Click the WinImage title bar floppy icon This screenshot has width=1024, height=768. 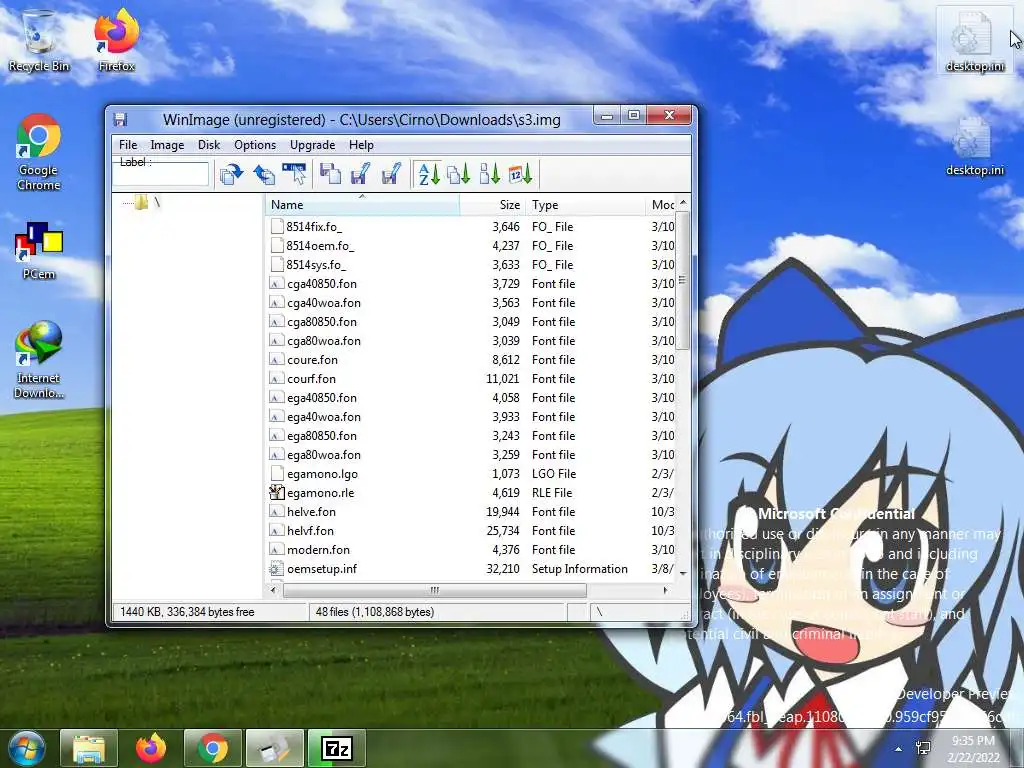click(x=120, y=120)
